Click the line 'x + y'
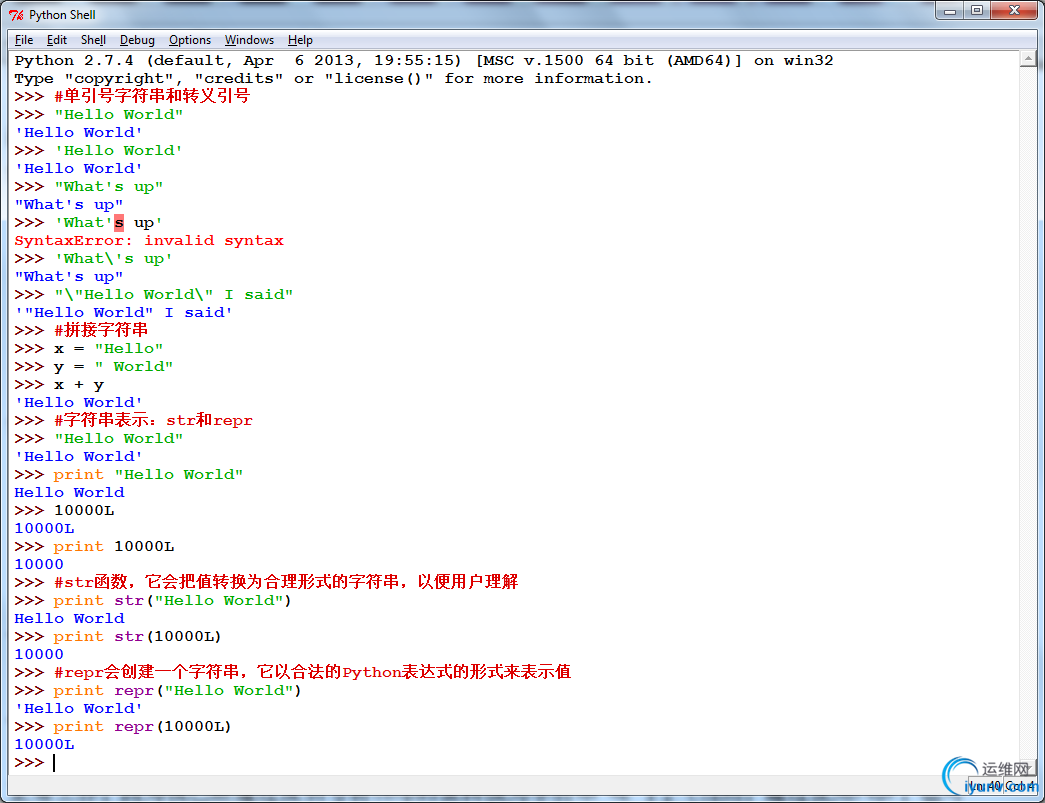 click(79, 385)
